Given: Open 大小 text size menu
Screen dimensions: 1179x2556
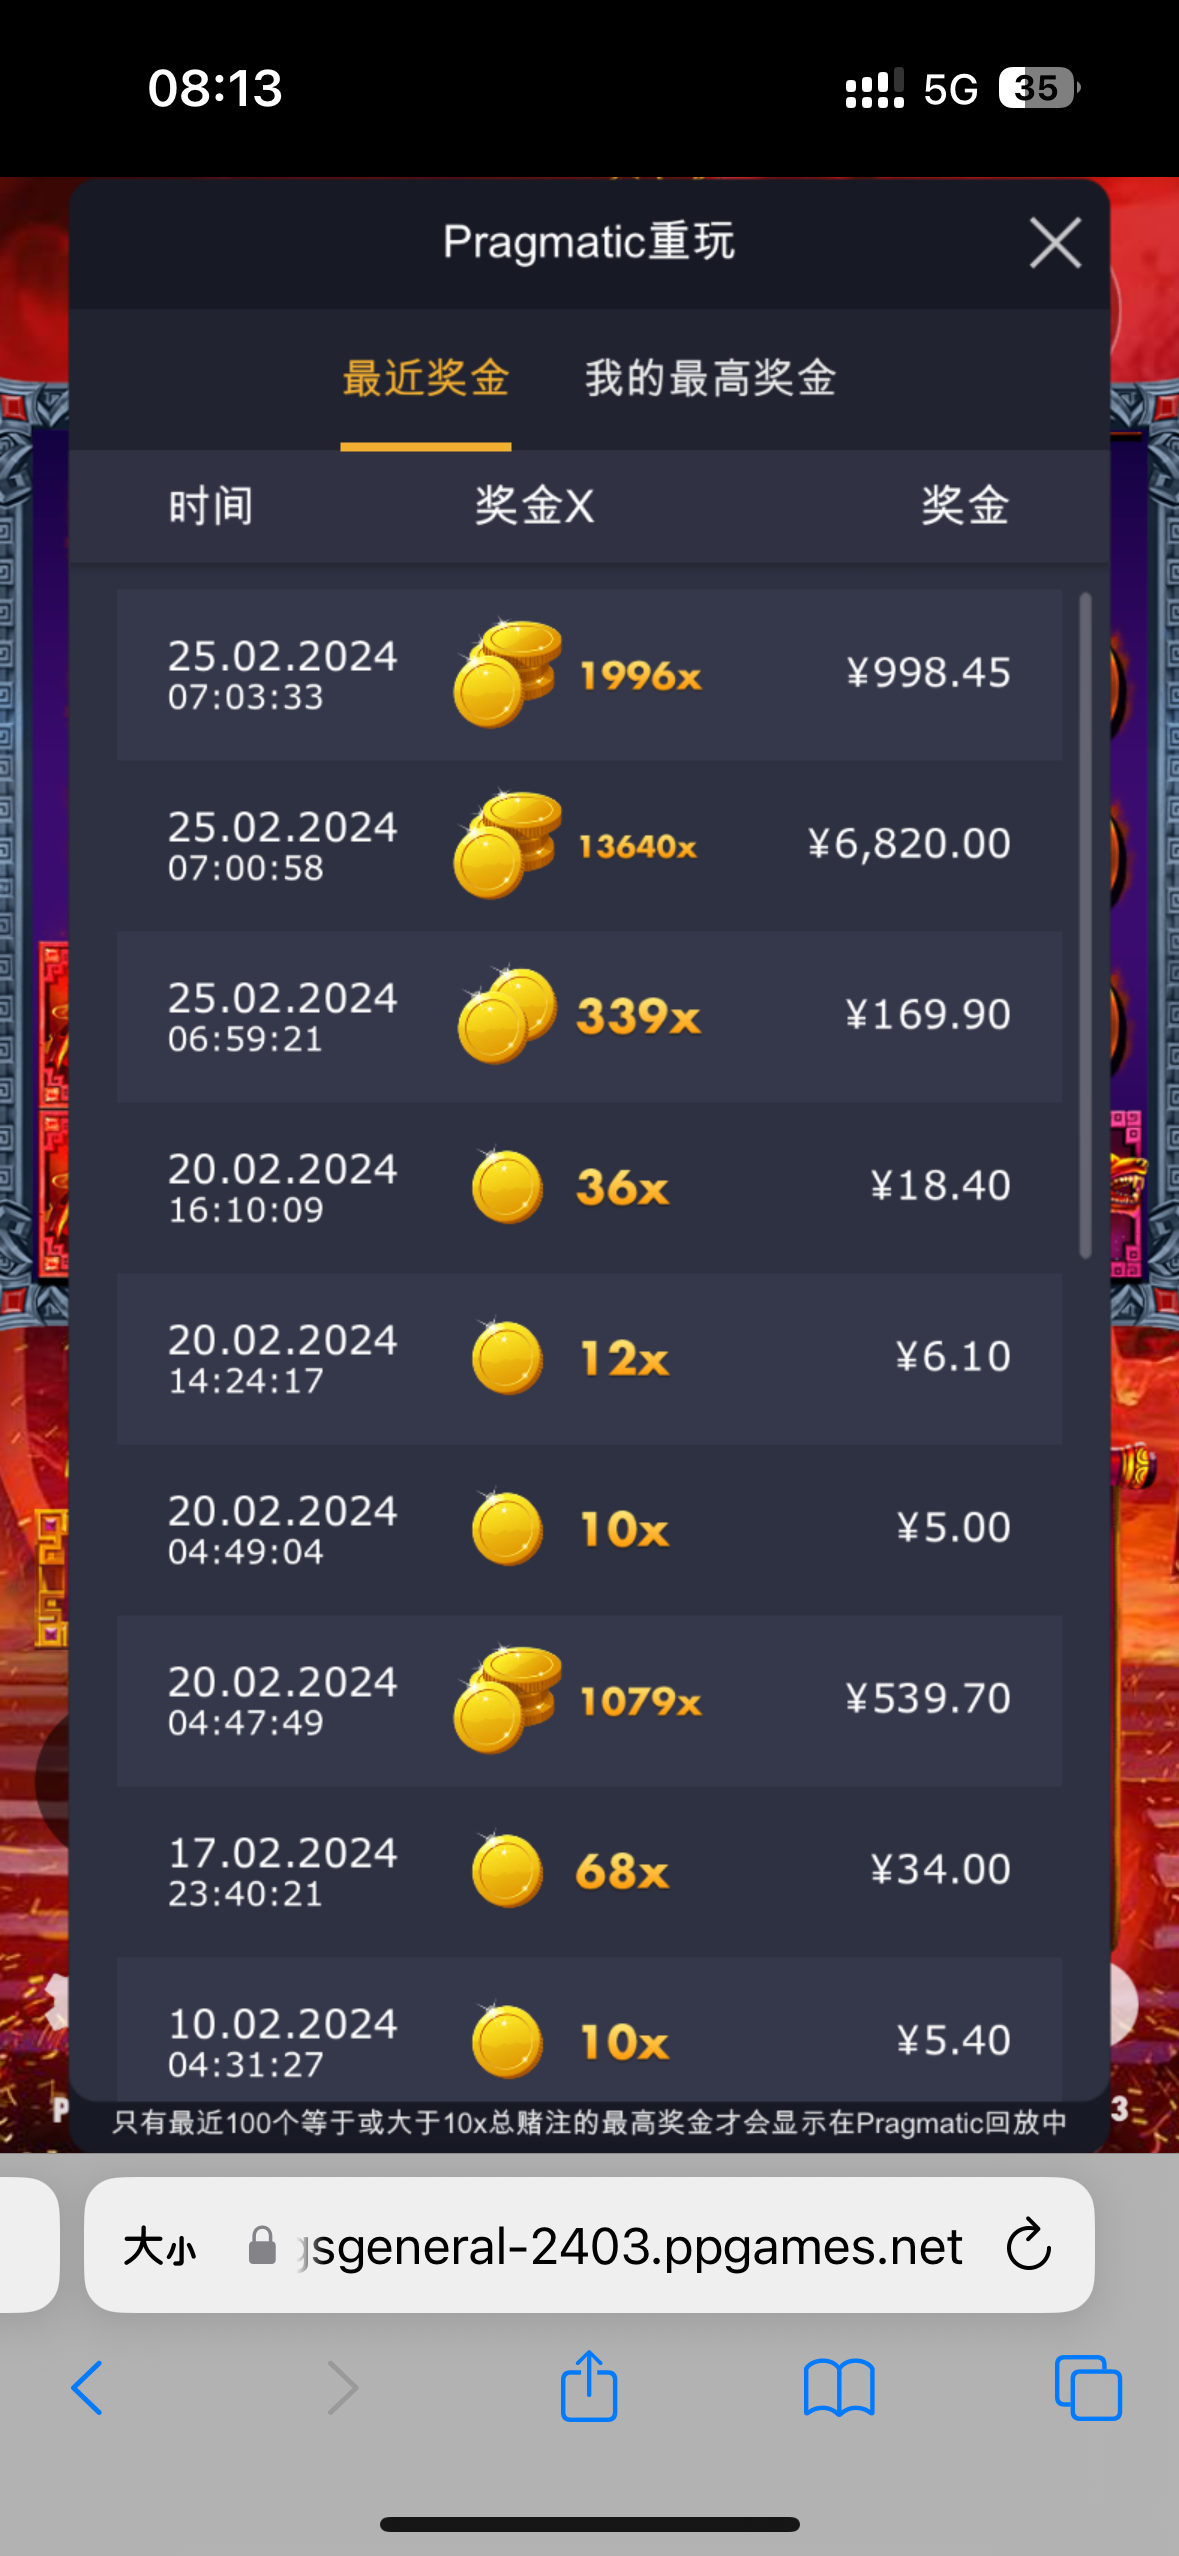Looking at the screenshot, I should click(x=160, y=2247).
